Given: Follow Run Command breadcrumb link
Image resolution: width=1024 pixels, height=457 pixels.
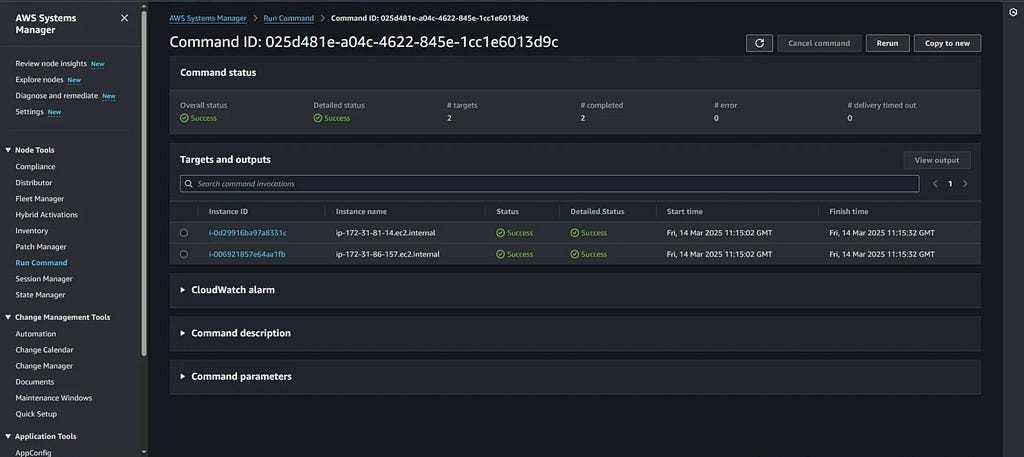Looking at the screenshot, I should 289,18.
